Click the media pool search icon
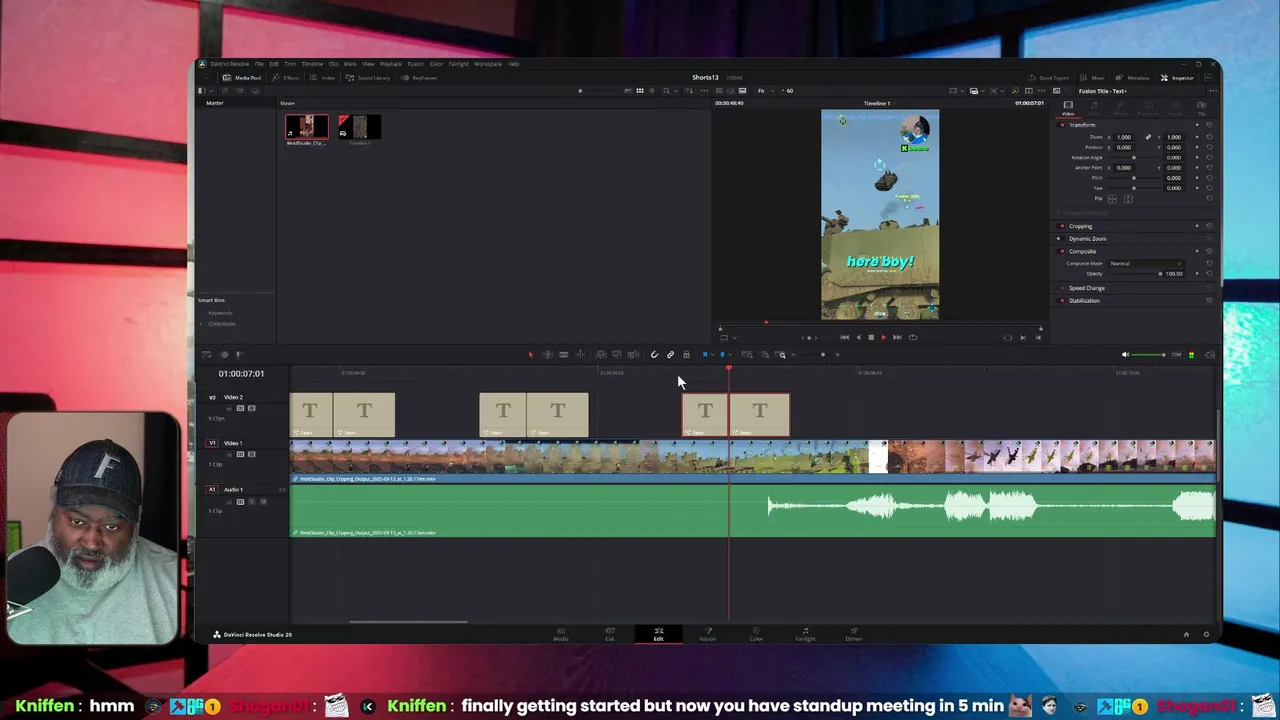This screenshot has height=720, width=1280. pyautogui.click(x=666, y=91)
